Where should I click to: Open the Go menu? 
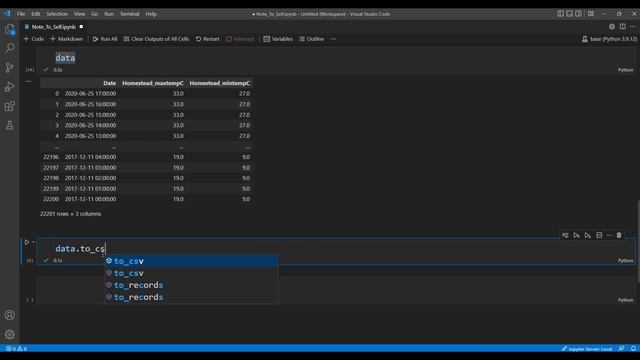[x=95, y=13]
